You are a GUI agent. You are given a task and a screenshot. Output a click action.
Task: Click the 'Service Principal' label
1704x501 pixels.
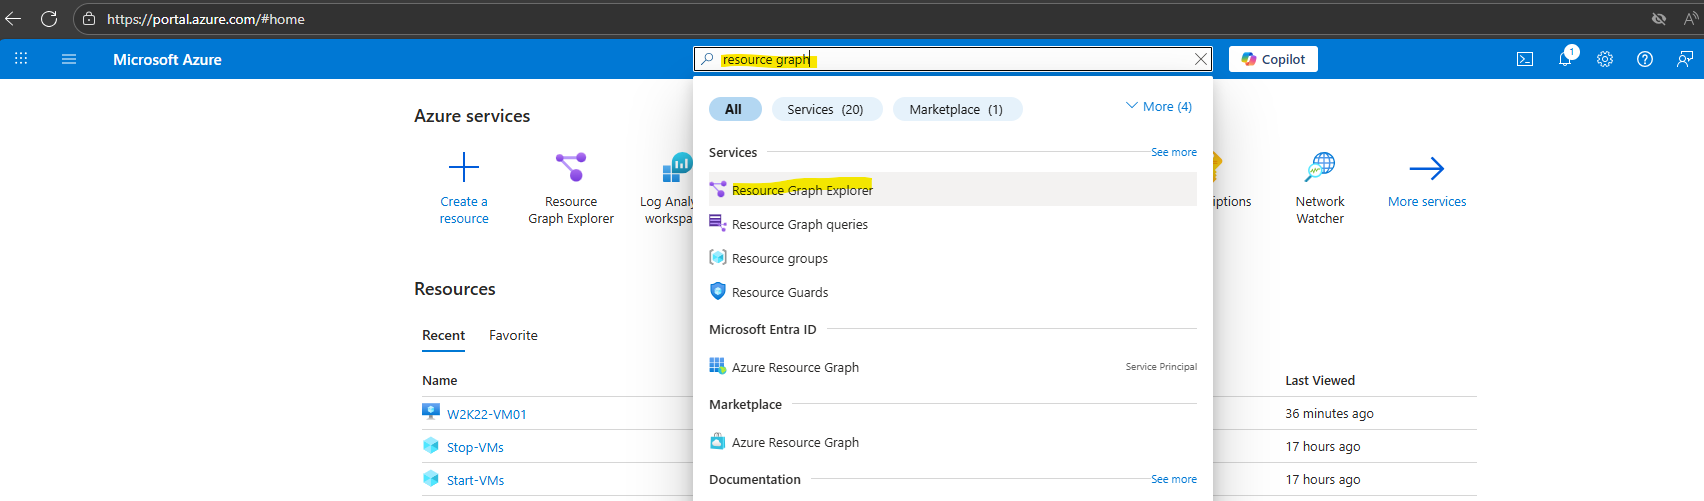click(1161, 367)
